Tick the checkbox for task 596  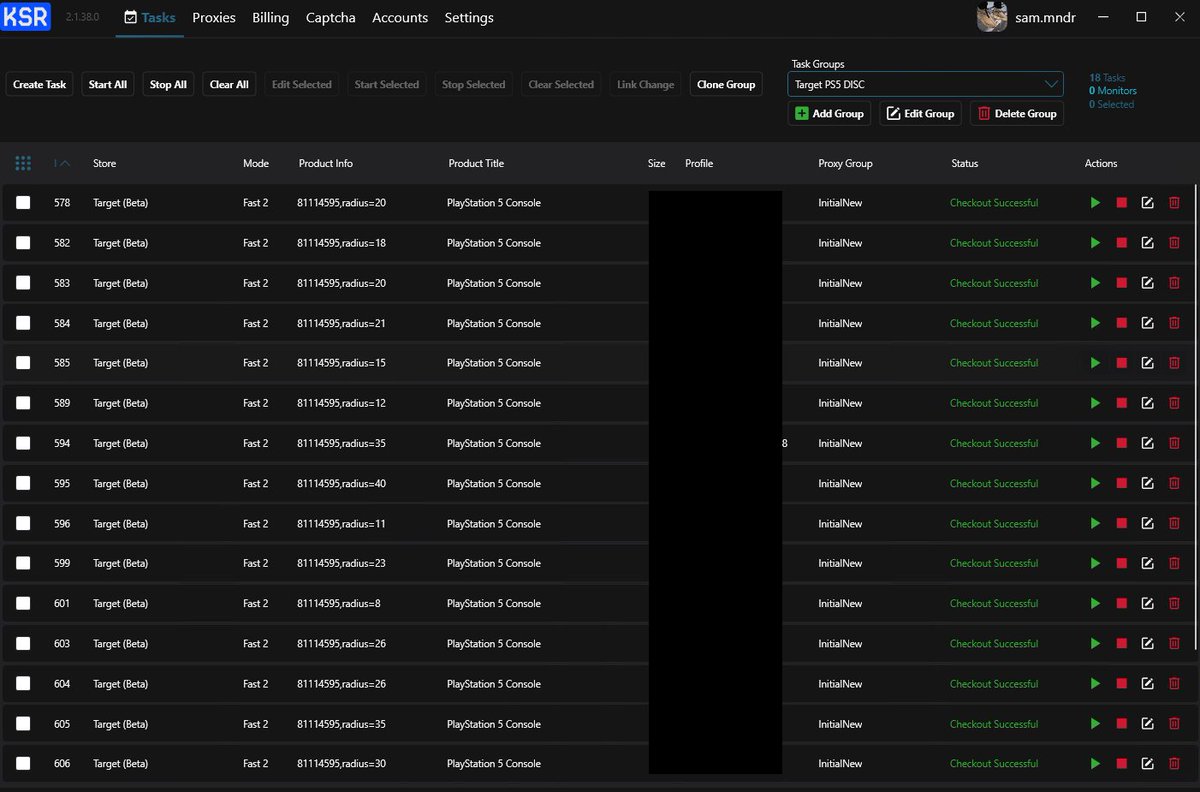[x=23, y=523]
